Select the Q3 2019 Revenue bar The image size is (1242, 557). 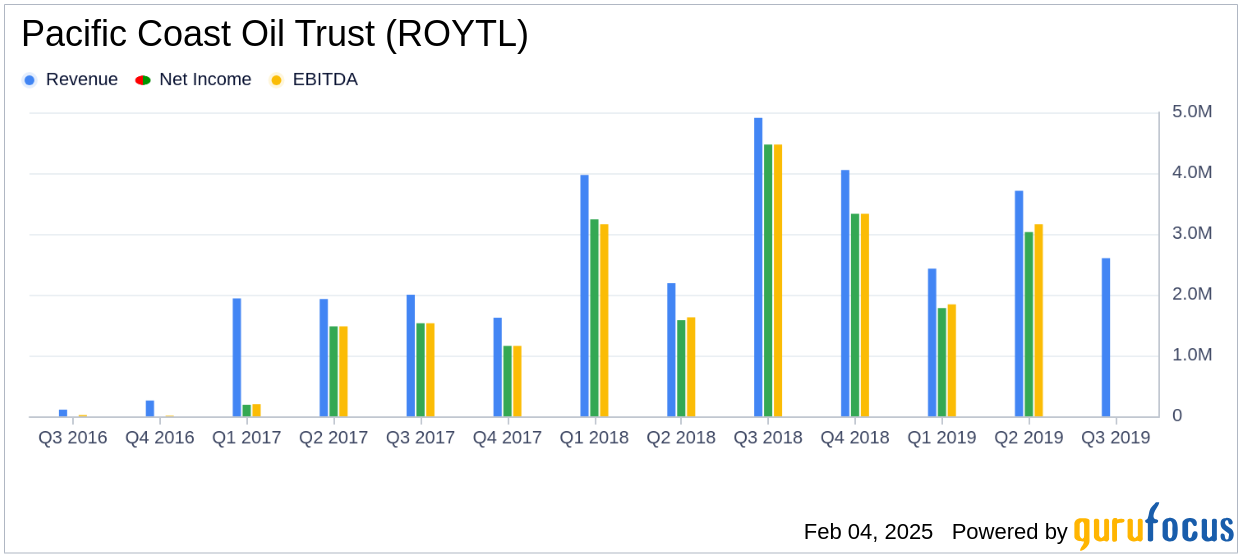[x=1106, y=337]
